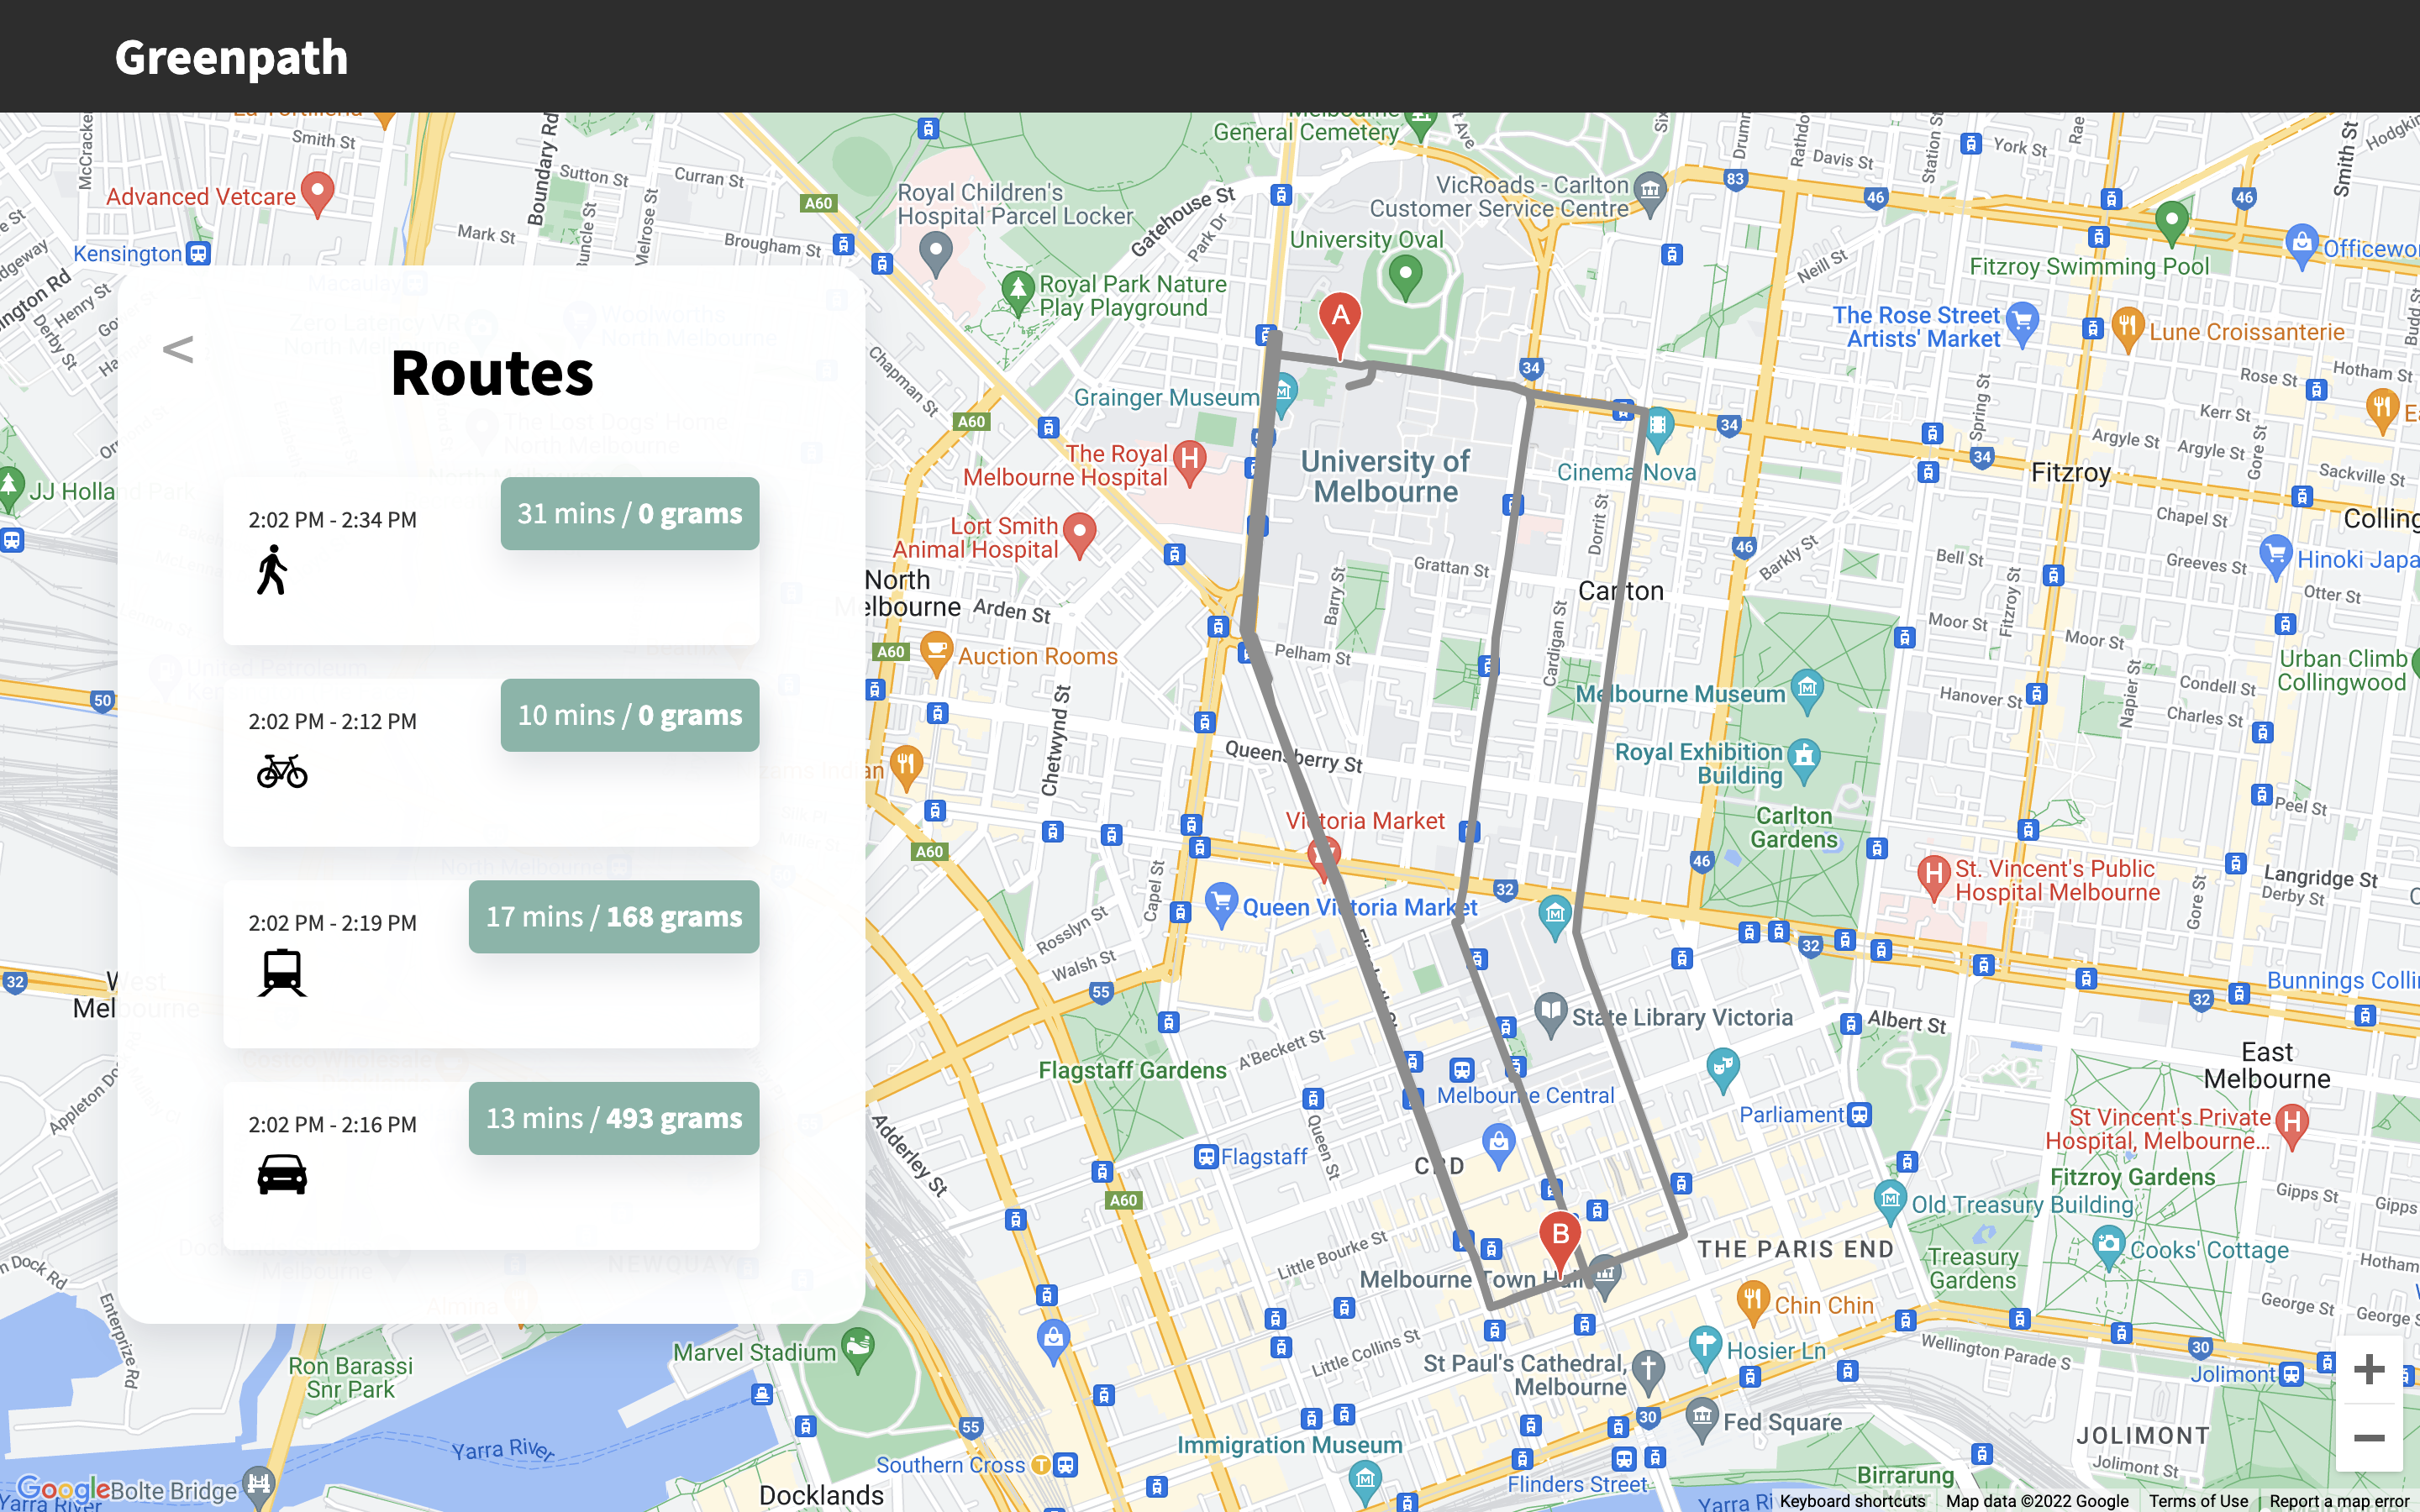Go back using the left chevron
The height and width of the screenshot is (1512, 2420).
pyautogui.click(x=178, y=349)
